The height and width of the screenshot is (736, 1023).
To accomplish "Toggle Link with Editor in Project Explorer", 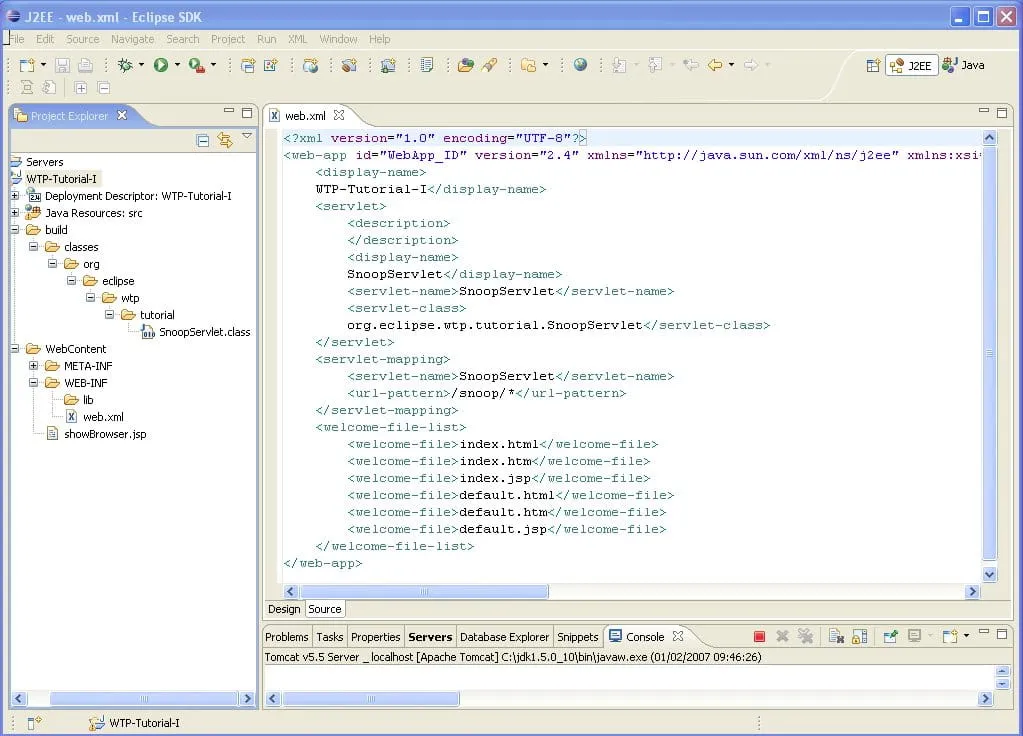I will point(225,140).
